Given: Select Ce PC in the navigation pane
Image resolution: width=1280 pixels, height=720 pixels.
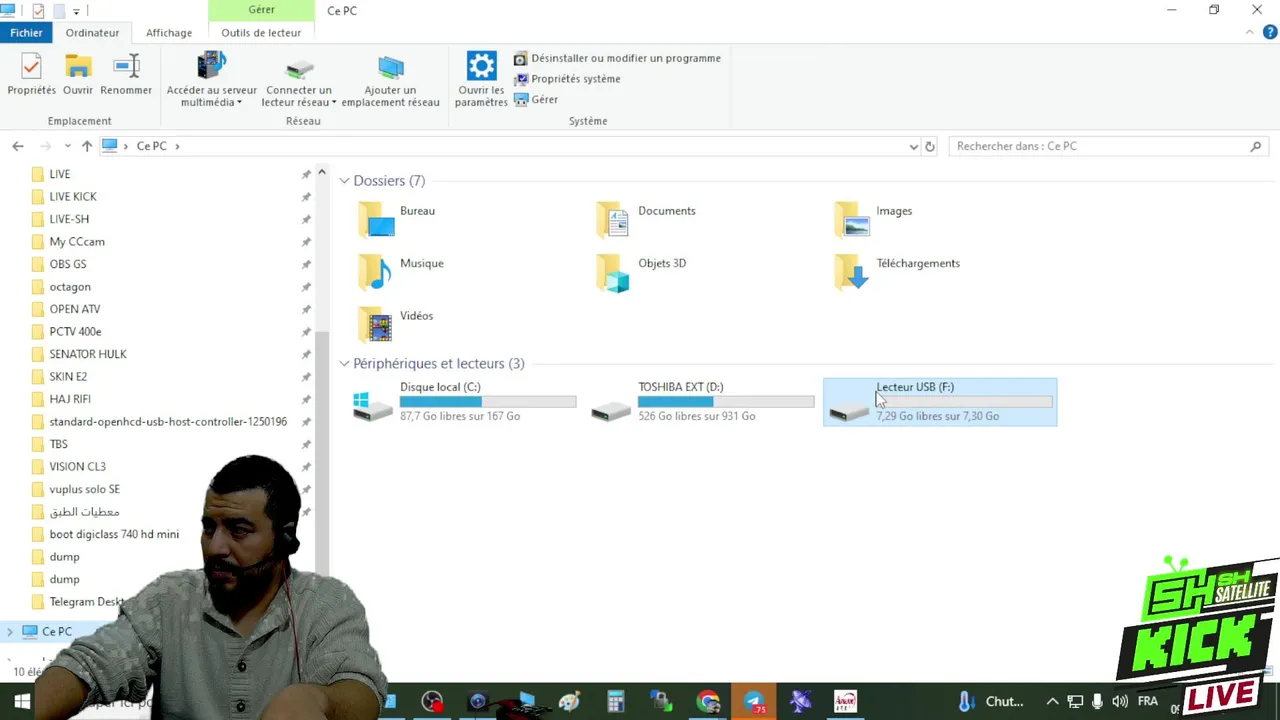Looking at the screenshot, I should click(x=57, y=632).
